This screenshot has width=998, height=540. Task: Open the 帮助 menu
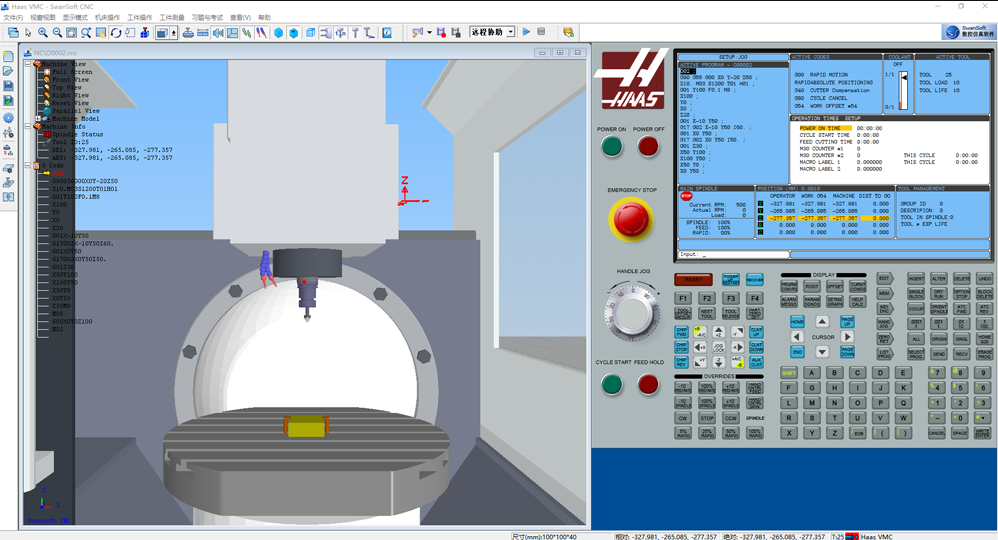point(264,18)
